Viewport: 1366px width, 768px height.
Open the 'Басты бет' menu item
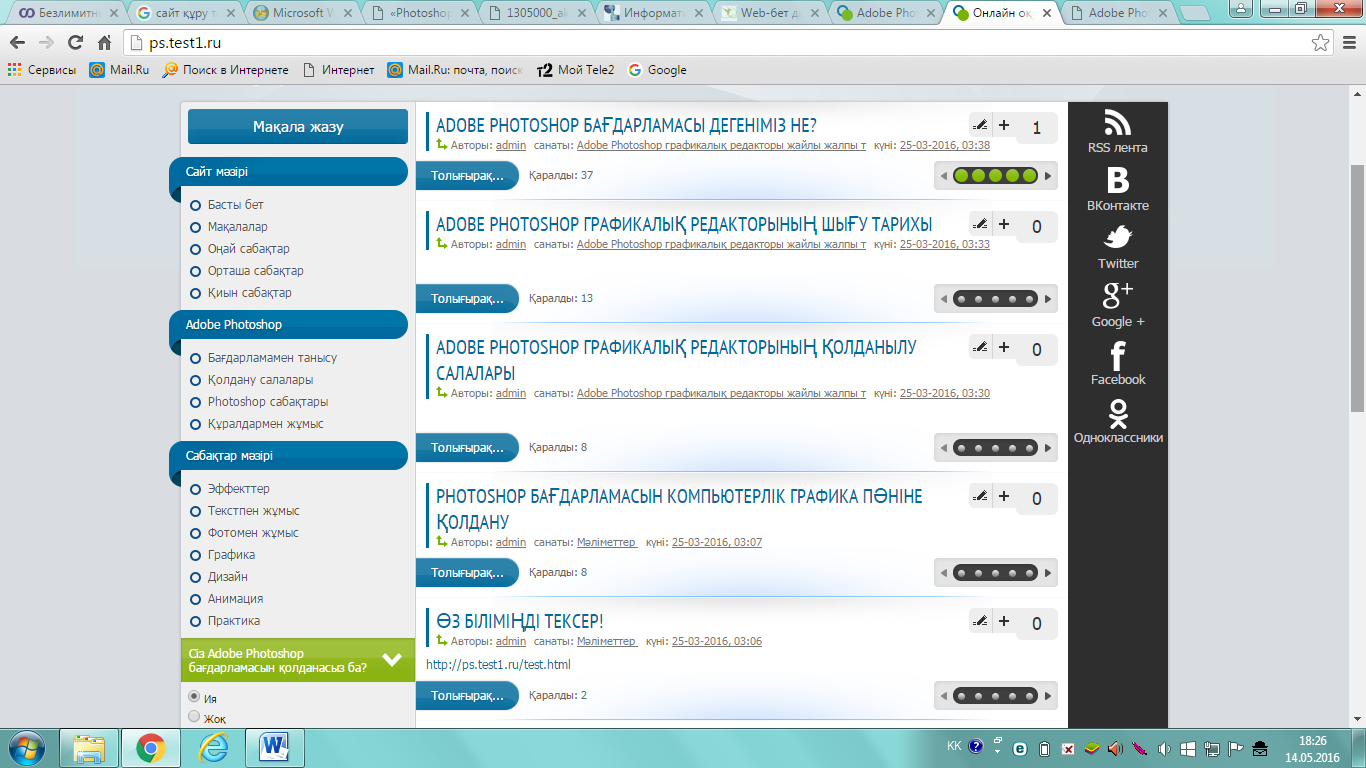[x=235, y=204]
